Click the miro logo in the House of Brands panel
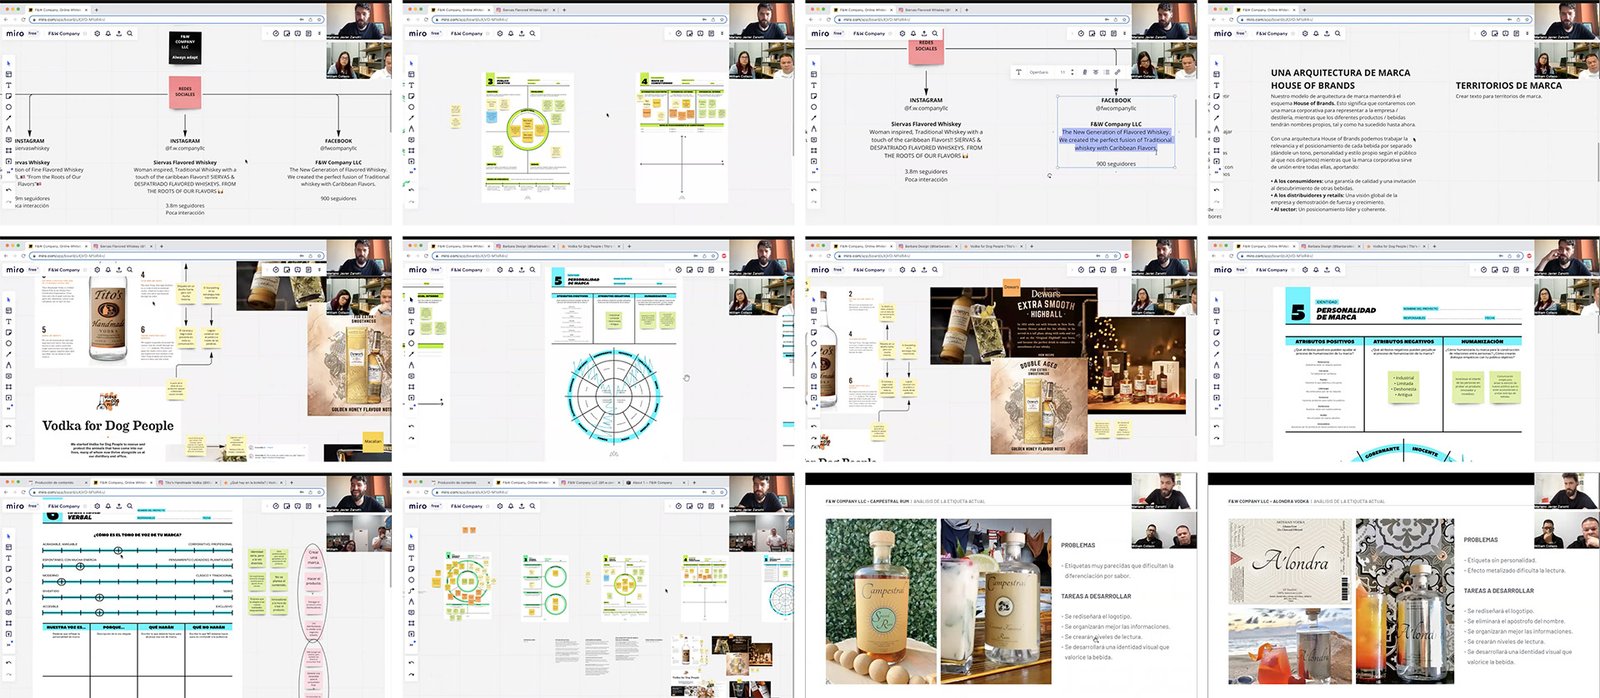This screenshot has height=698, width=1600. pos(1223,33)
